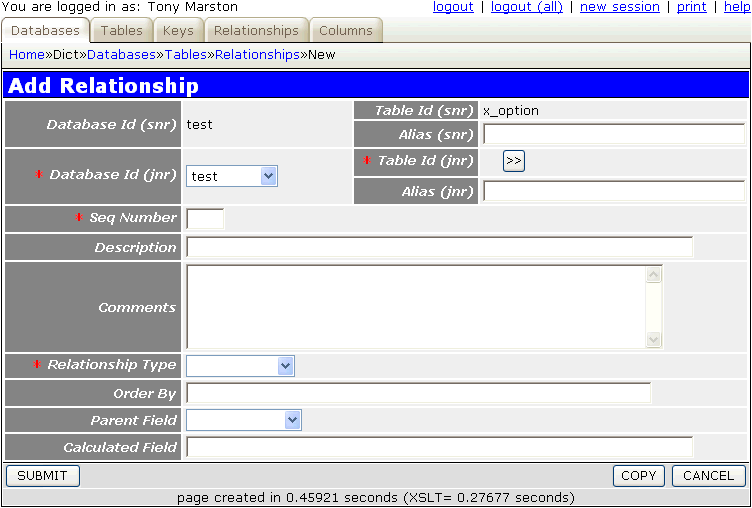This screenshot has height=508, width=752.
Task: Expand the Relationship Type dropdown
Action: tap(240, 366)
